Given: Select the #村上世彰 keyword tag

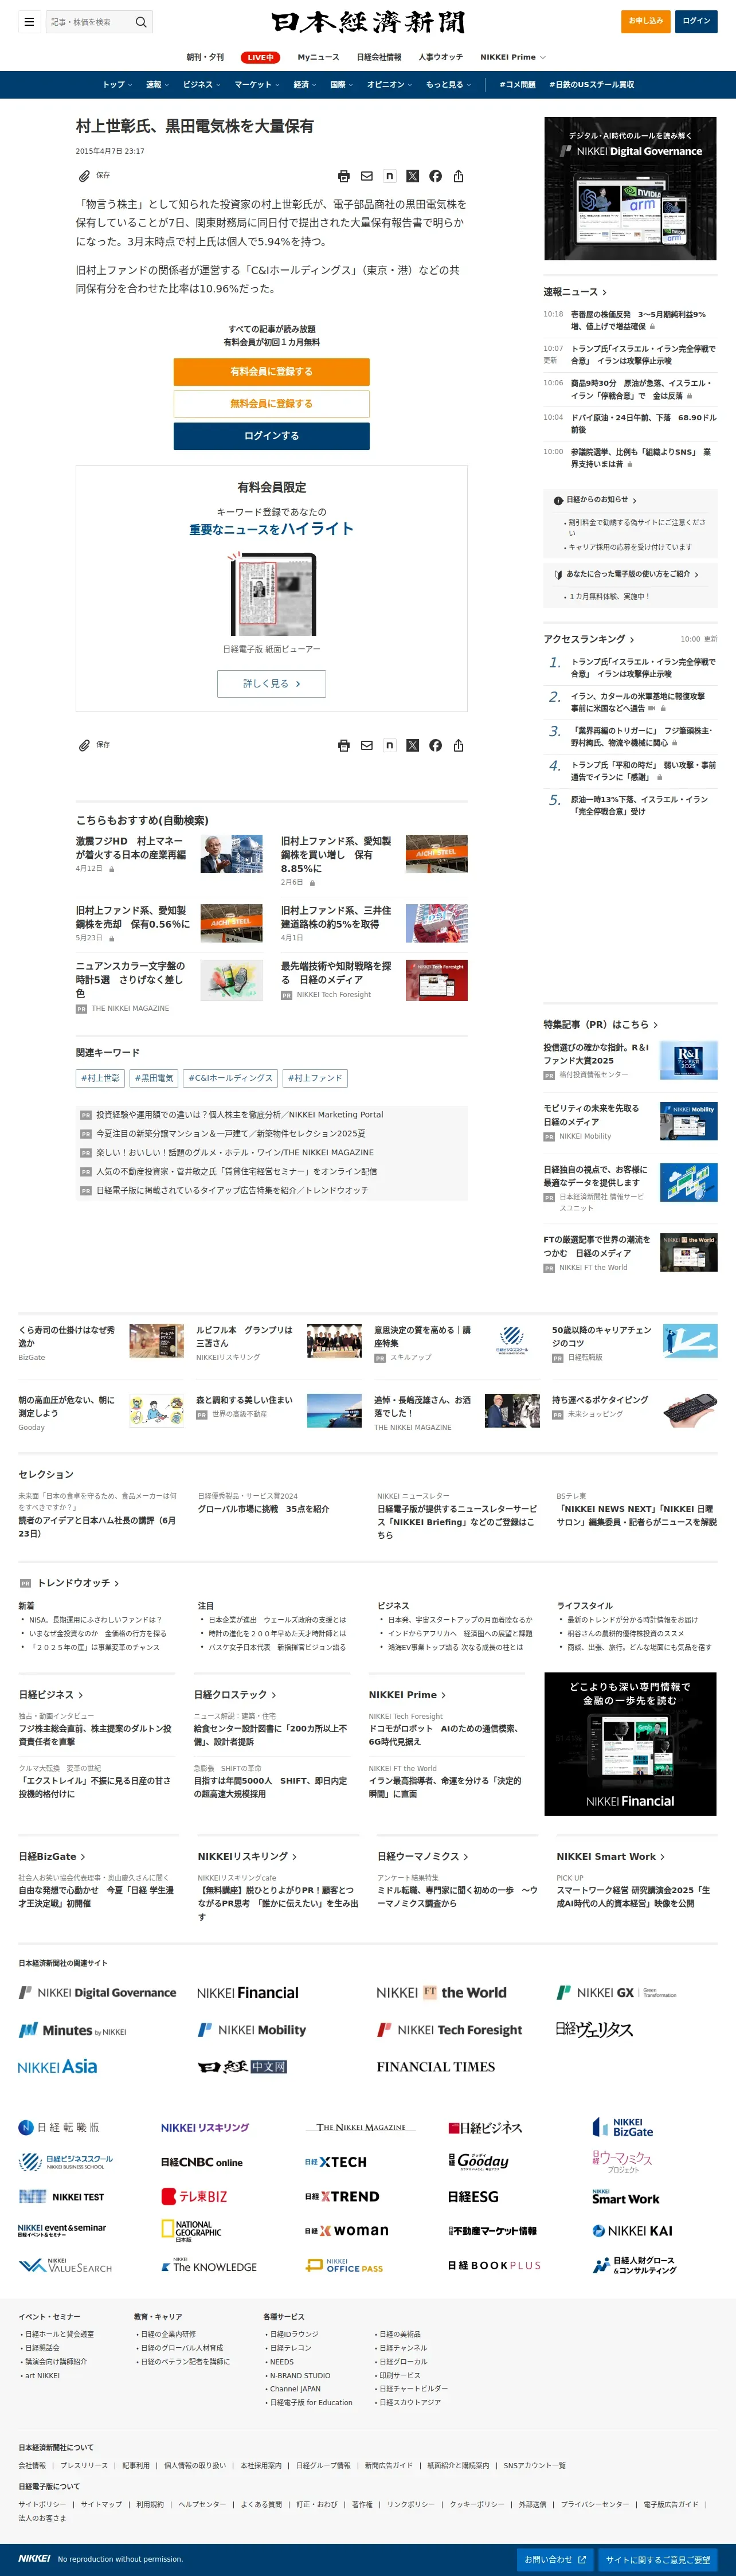Looking at the screenshot, I should tap(100, 1078).
